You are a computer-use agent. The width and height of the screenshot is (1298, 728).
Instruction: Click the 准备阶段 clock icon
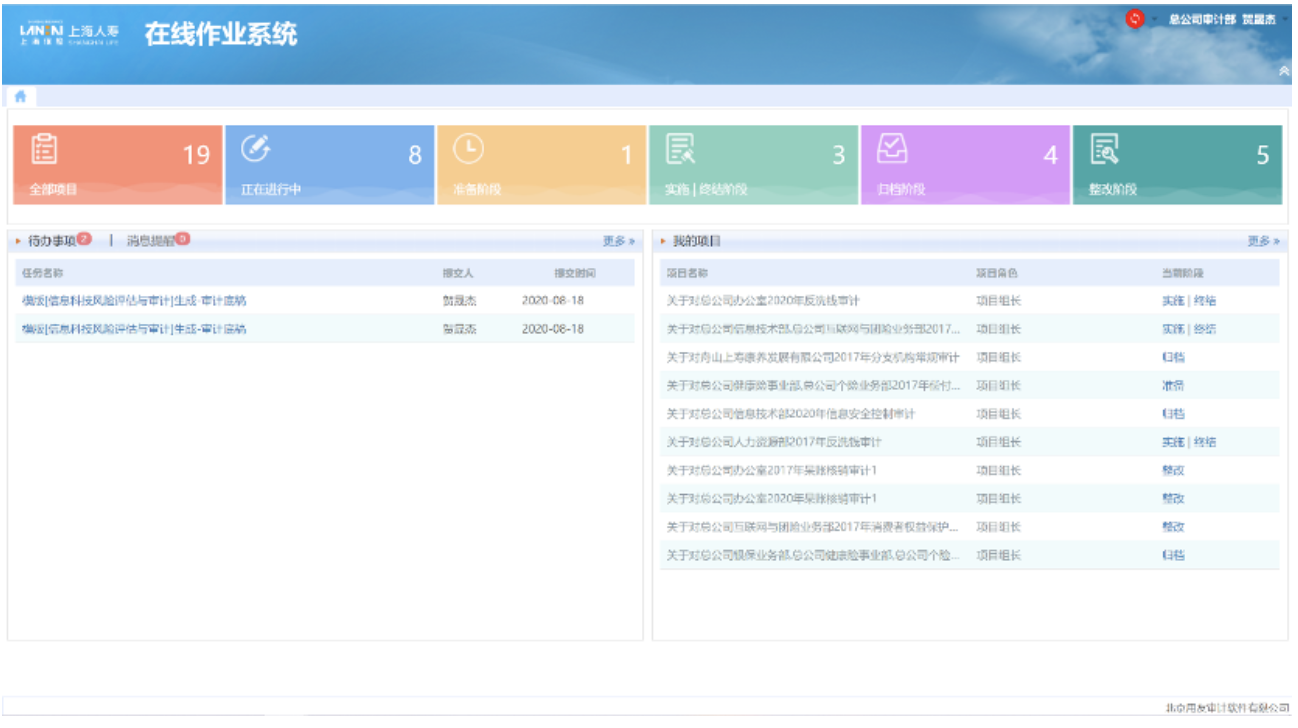pos(468,149)
